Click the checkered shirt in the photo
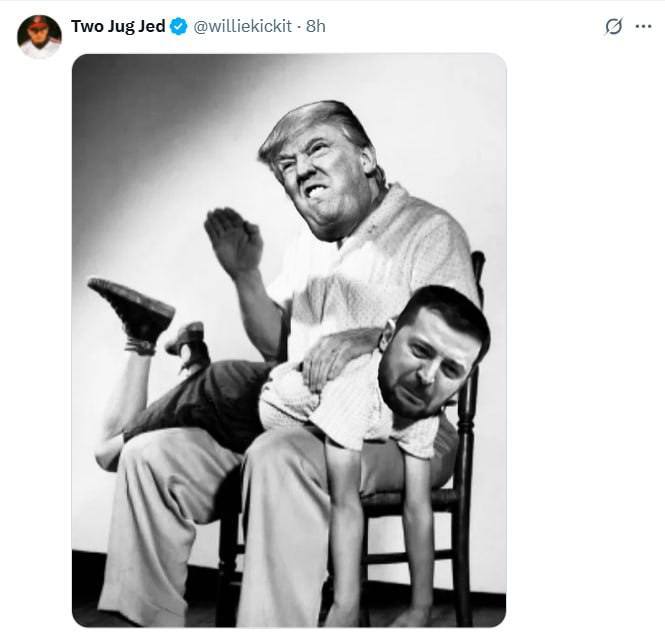 pyautogui.click(x=410, y=250)
